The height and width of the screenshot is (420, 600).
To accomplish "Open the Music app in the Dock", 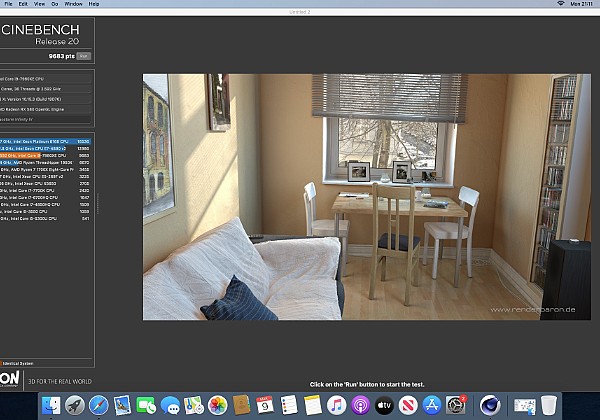I will pos(336,405).
